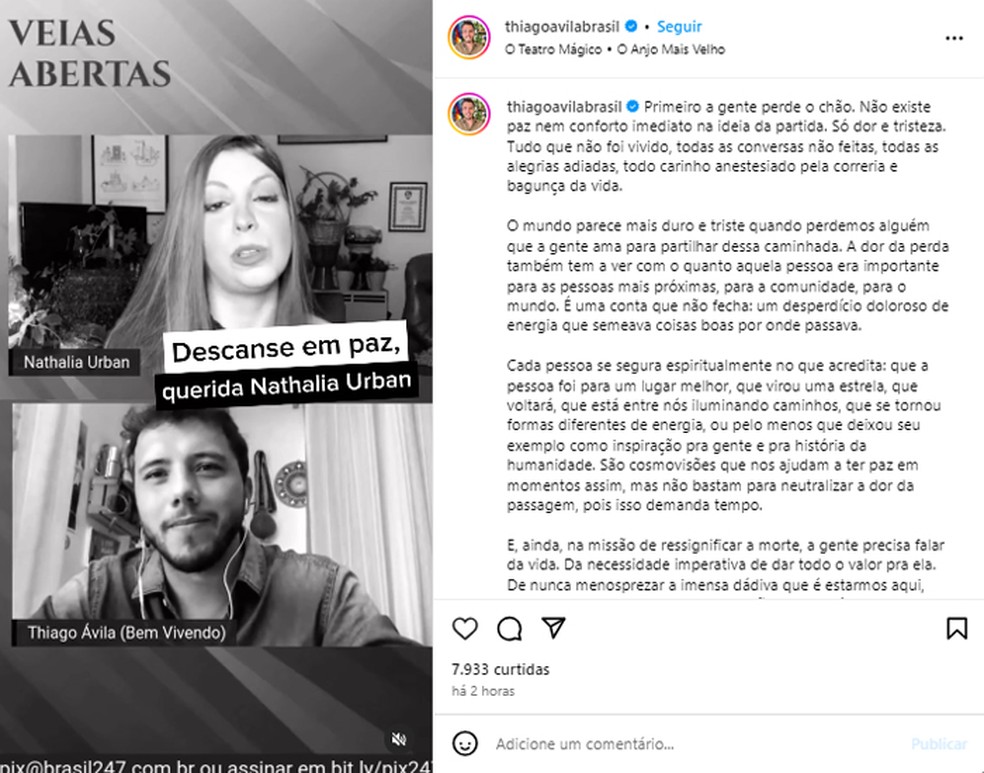Viewport: 984px width, 773px height.
Task: Open thiagoavilabrasil username in header
Action: coord(562,26)
